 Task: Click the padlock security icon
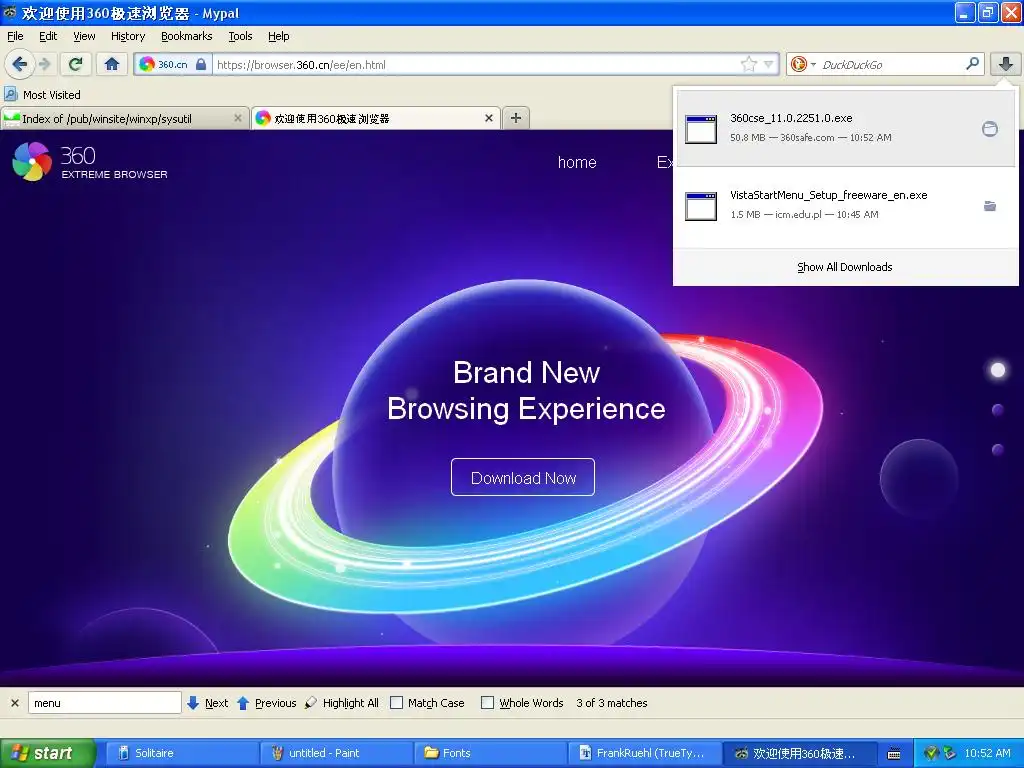(x=201, y=64)
